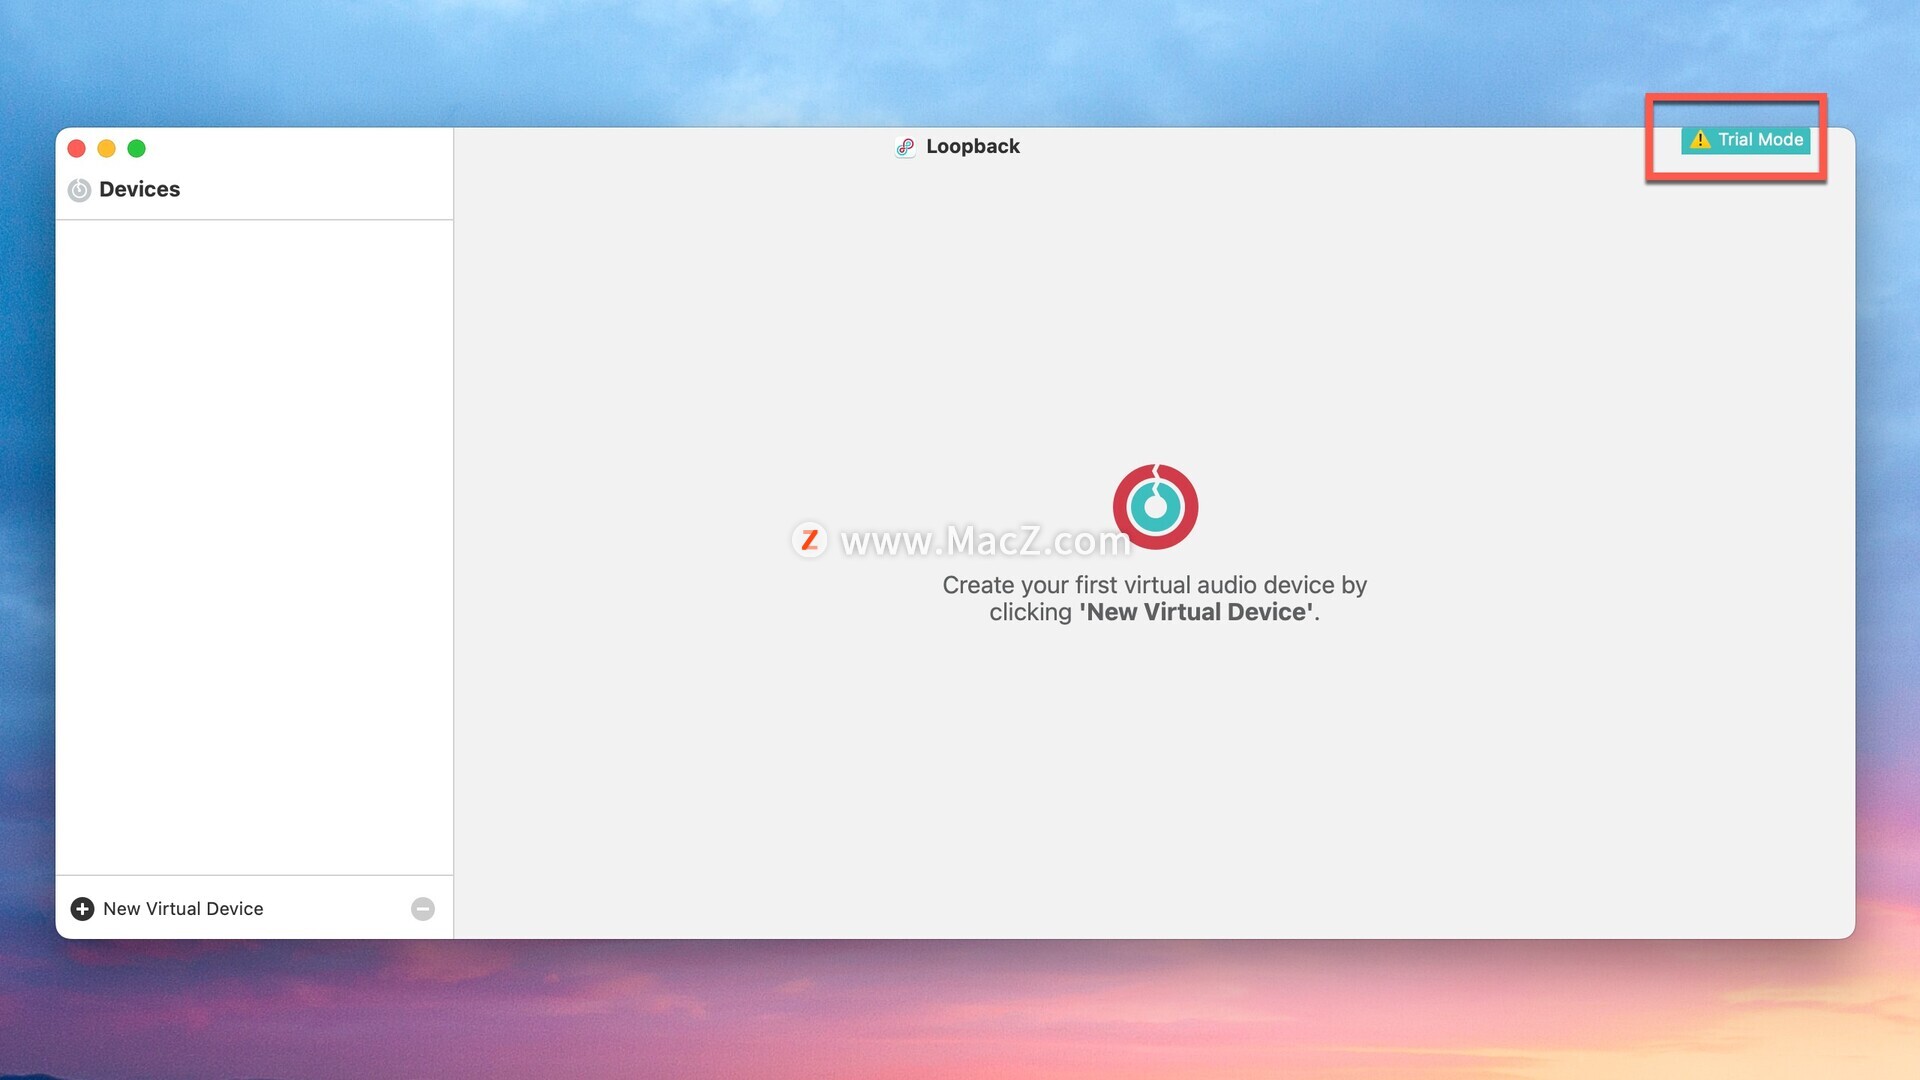
Task: Minimize the Loopback window with yellow button
Action: (106, 148)
